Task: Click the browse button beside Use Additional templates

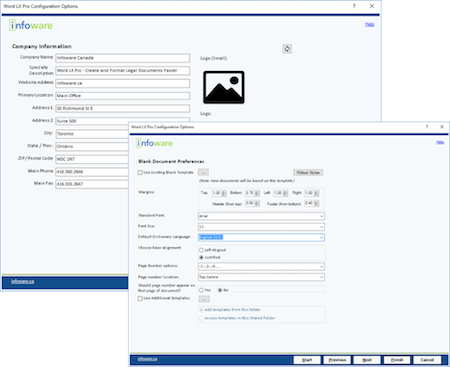Action: pyautogui.click(x=204, y=299)
